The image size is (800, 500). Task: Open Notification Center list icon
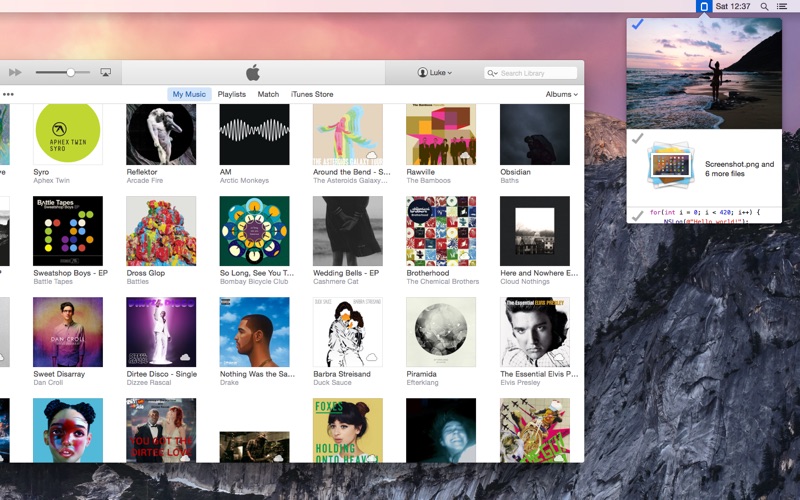click(782, 6)
